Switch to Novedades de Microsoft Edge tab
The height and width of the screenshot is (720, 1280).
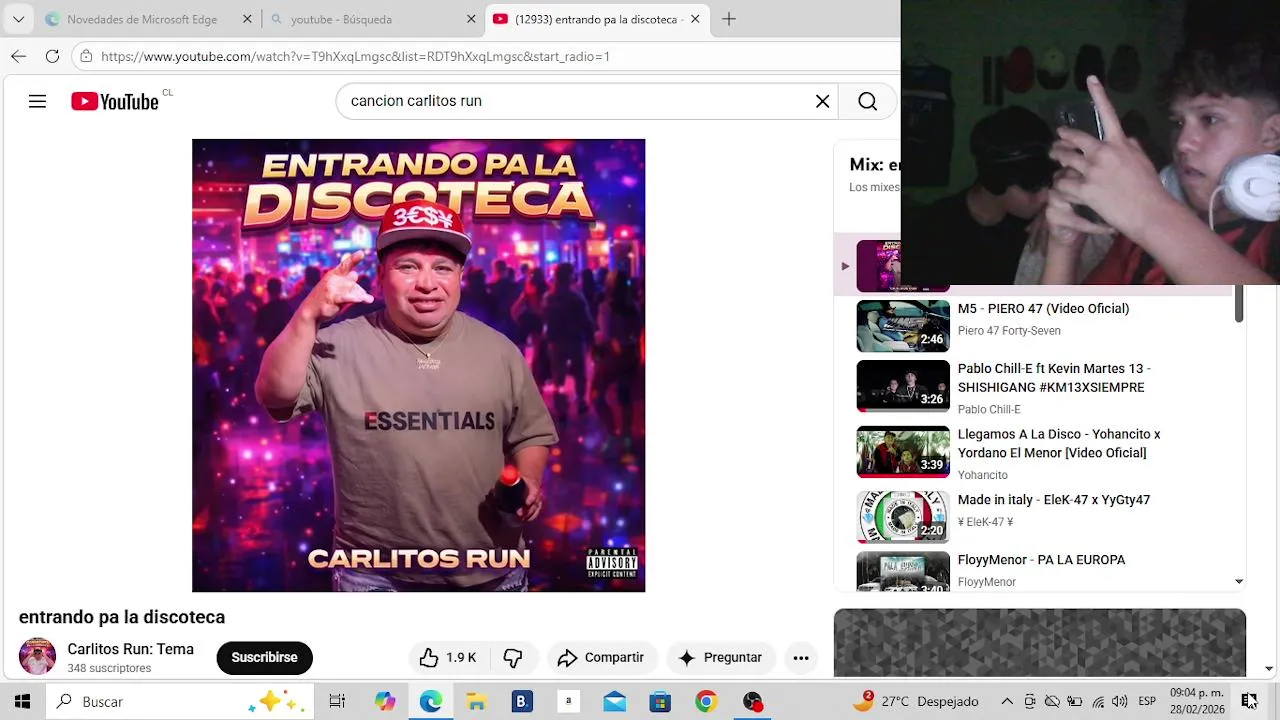[x=141, y=19]
